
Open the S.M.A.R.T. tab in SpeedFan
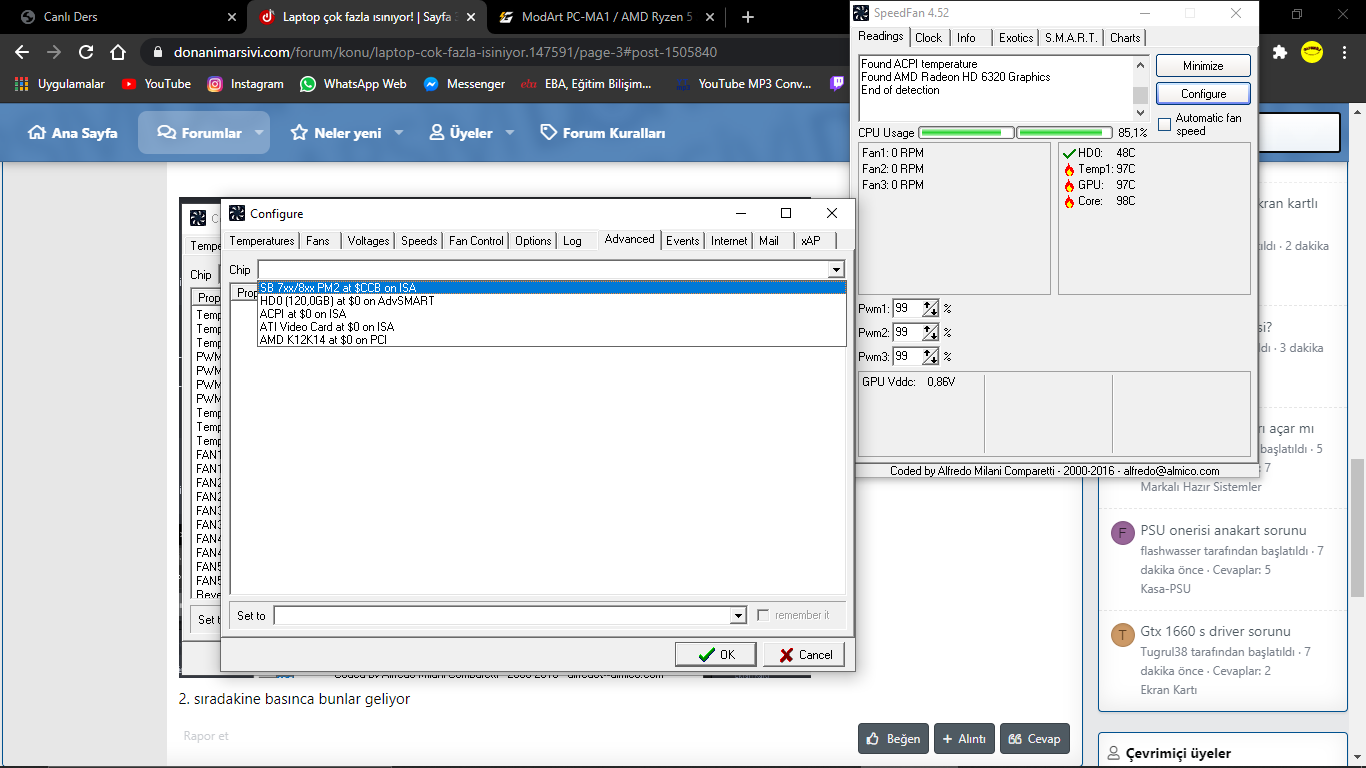tap(1071, 38)
